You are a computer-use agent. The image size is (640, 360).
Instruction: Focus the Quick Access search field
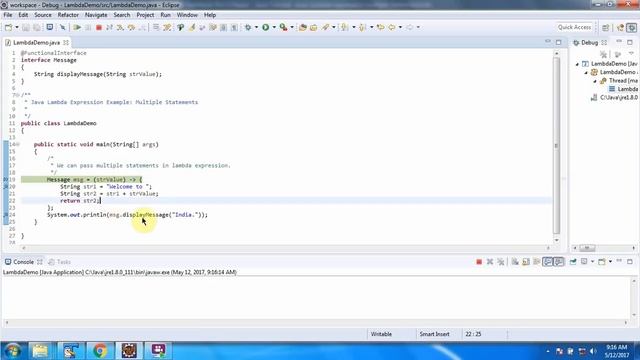point(574,27)
